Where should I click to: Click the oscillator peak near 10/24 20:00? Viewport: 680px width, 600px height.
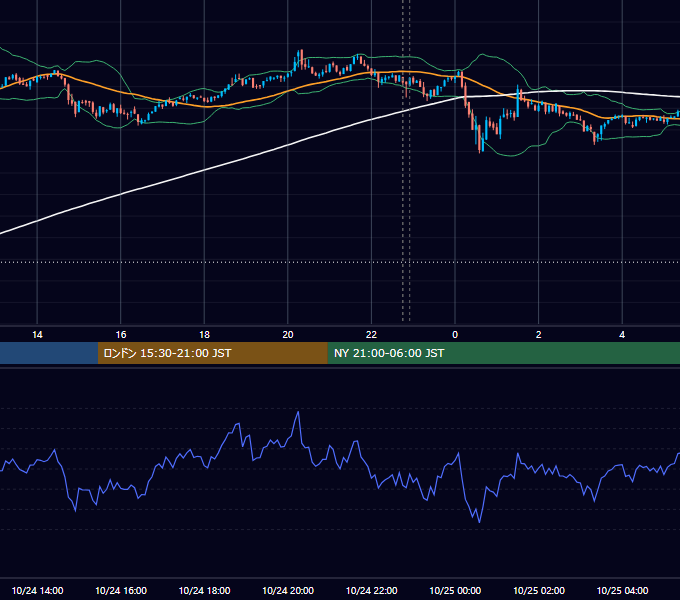[x=298, y=412]
